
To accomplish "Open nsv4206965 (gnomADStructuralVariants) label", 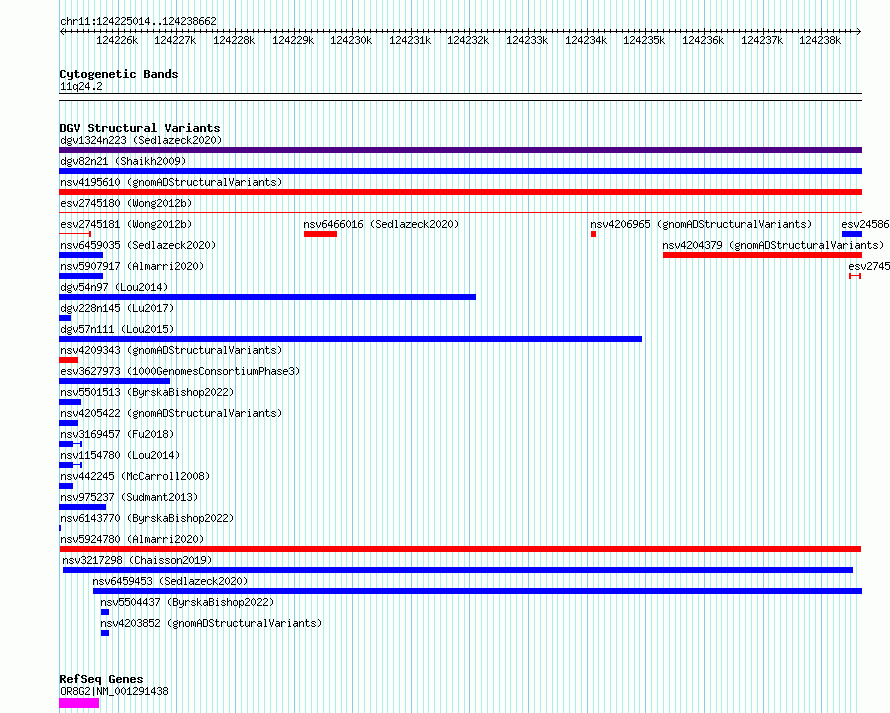I will point(701,224).
